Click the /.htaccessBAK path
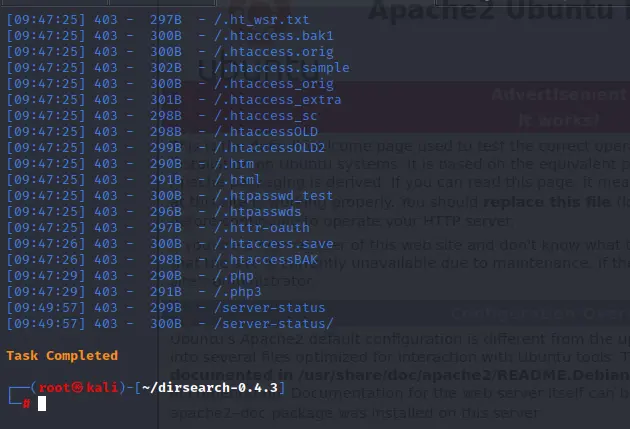 click(x=266, y=259)
